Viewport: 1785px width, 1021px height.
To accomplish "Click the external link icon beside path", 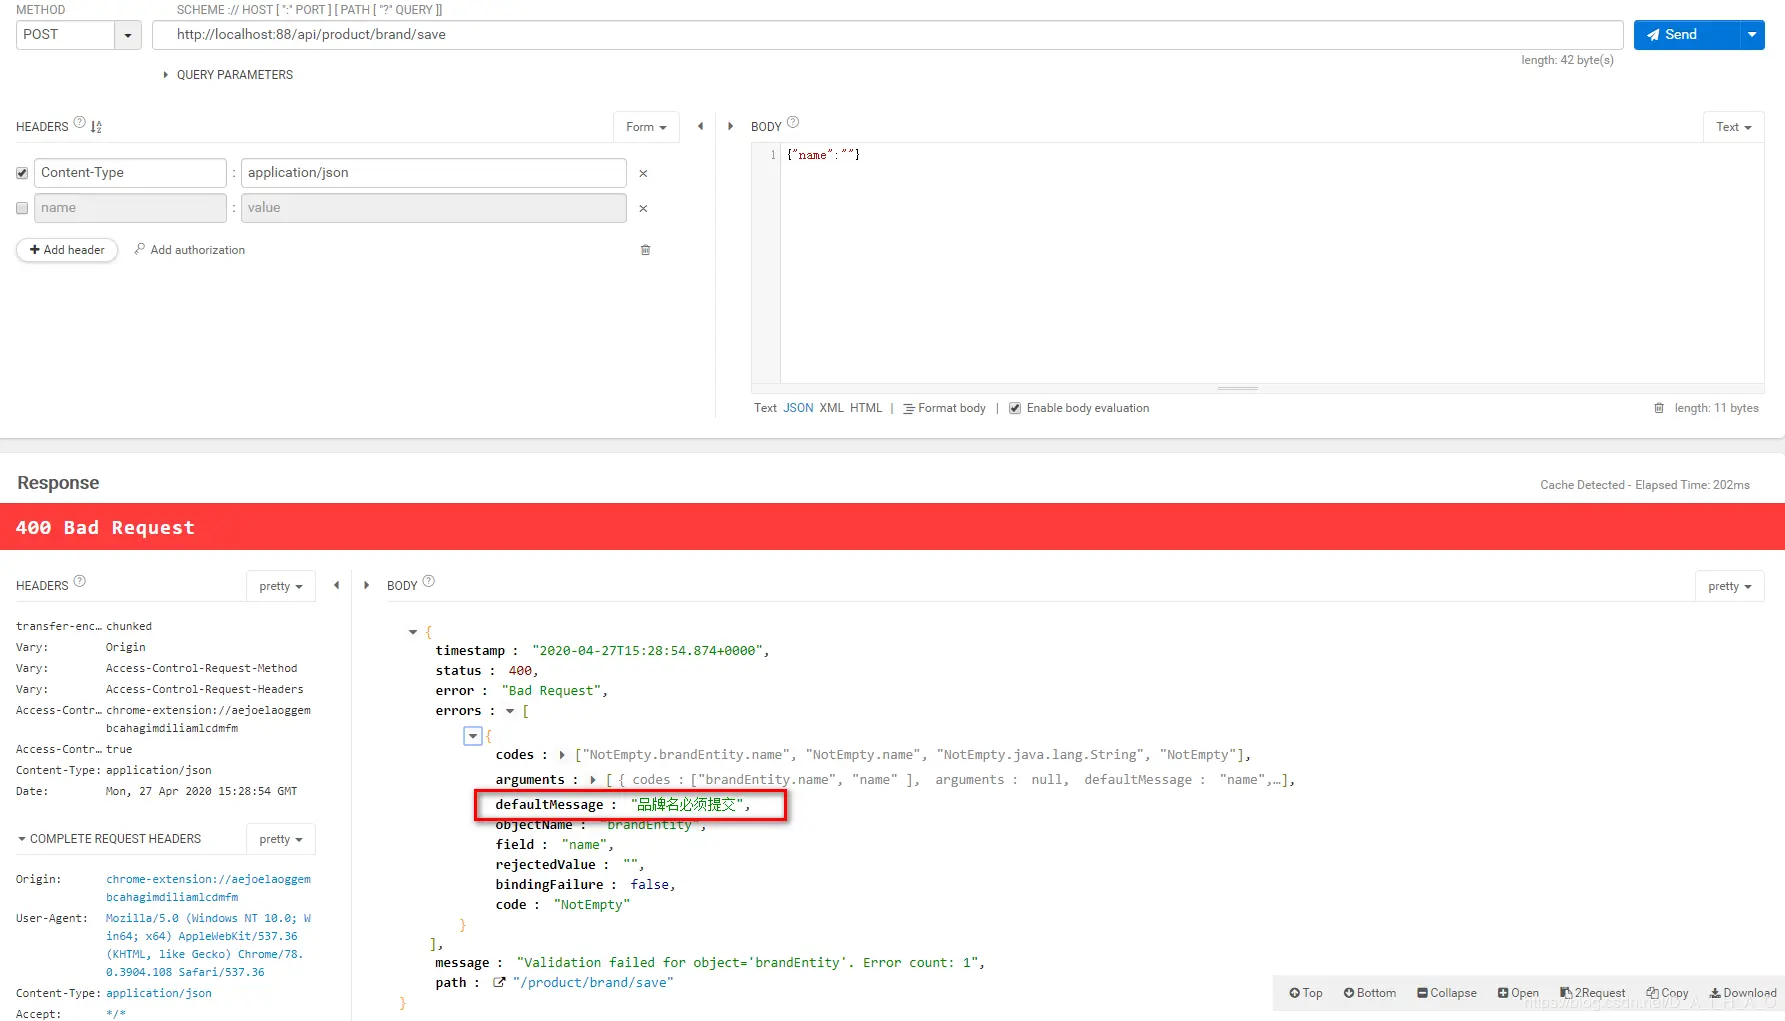I will click(499, 983).
